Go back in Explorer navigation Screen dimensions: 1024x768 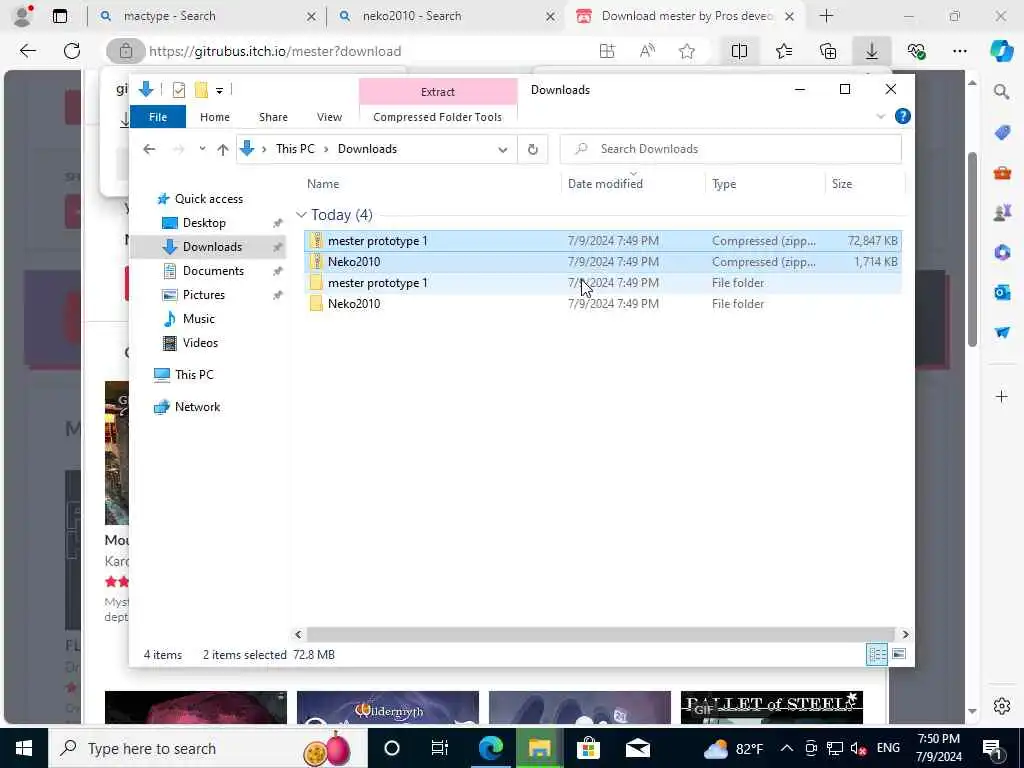click(x=149, y=150)
